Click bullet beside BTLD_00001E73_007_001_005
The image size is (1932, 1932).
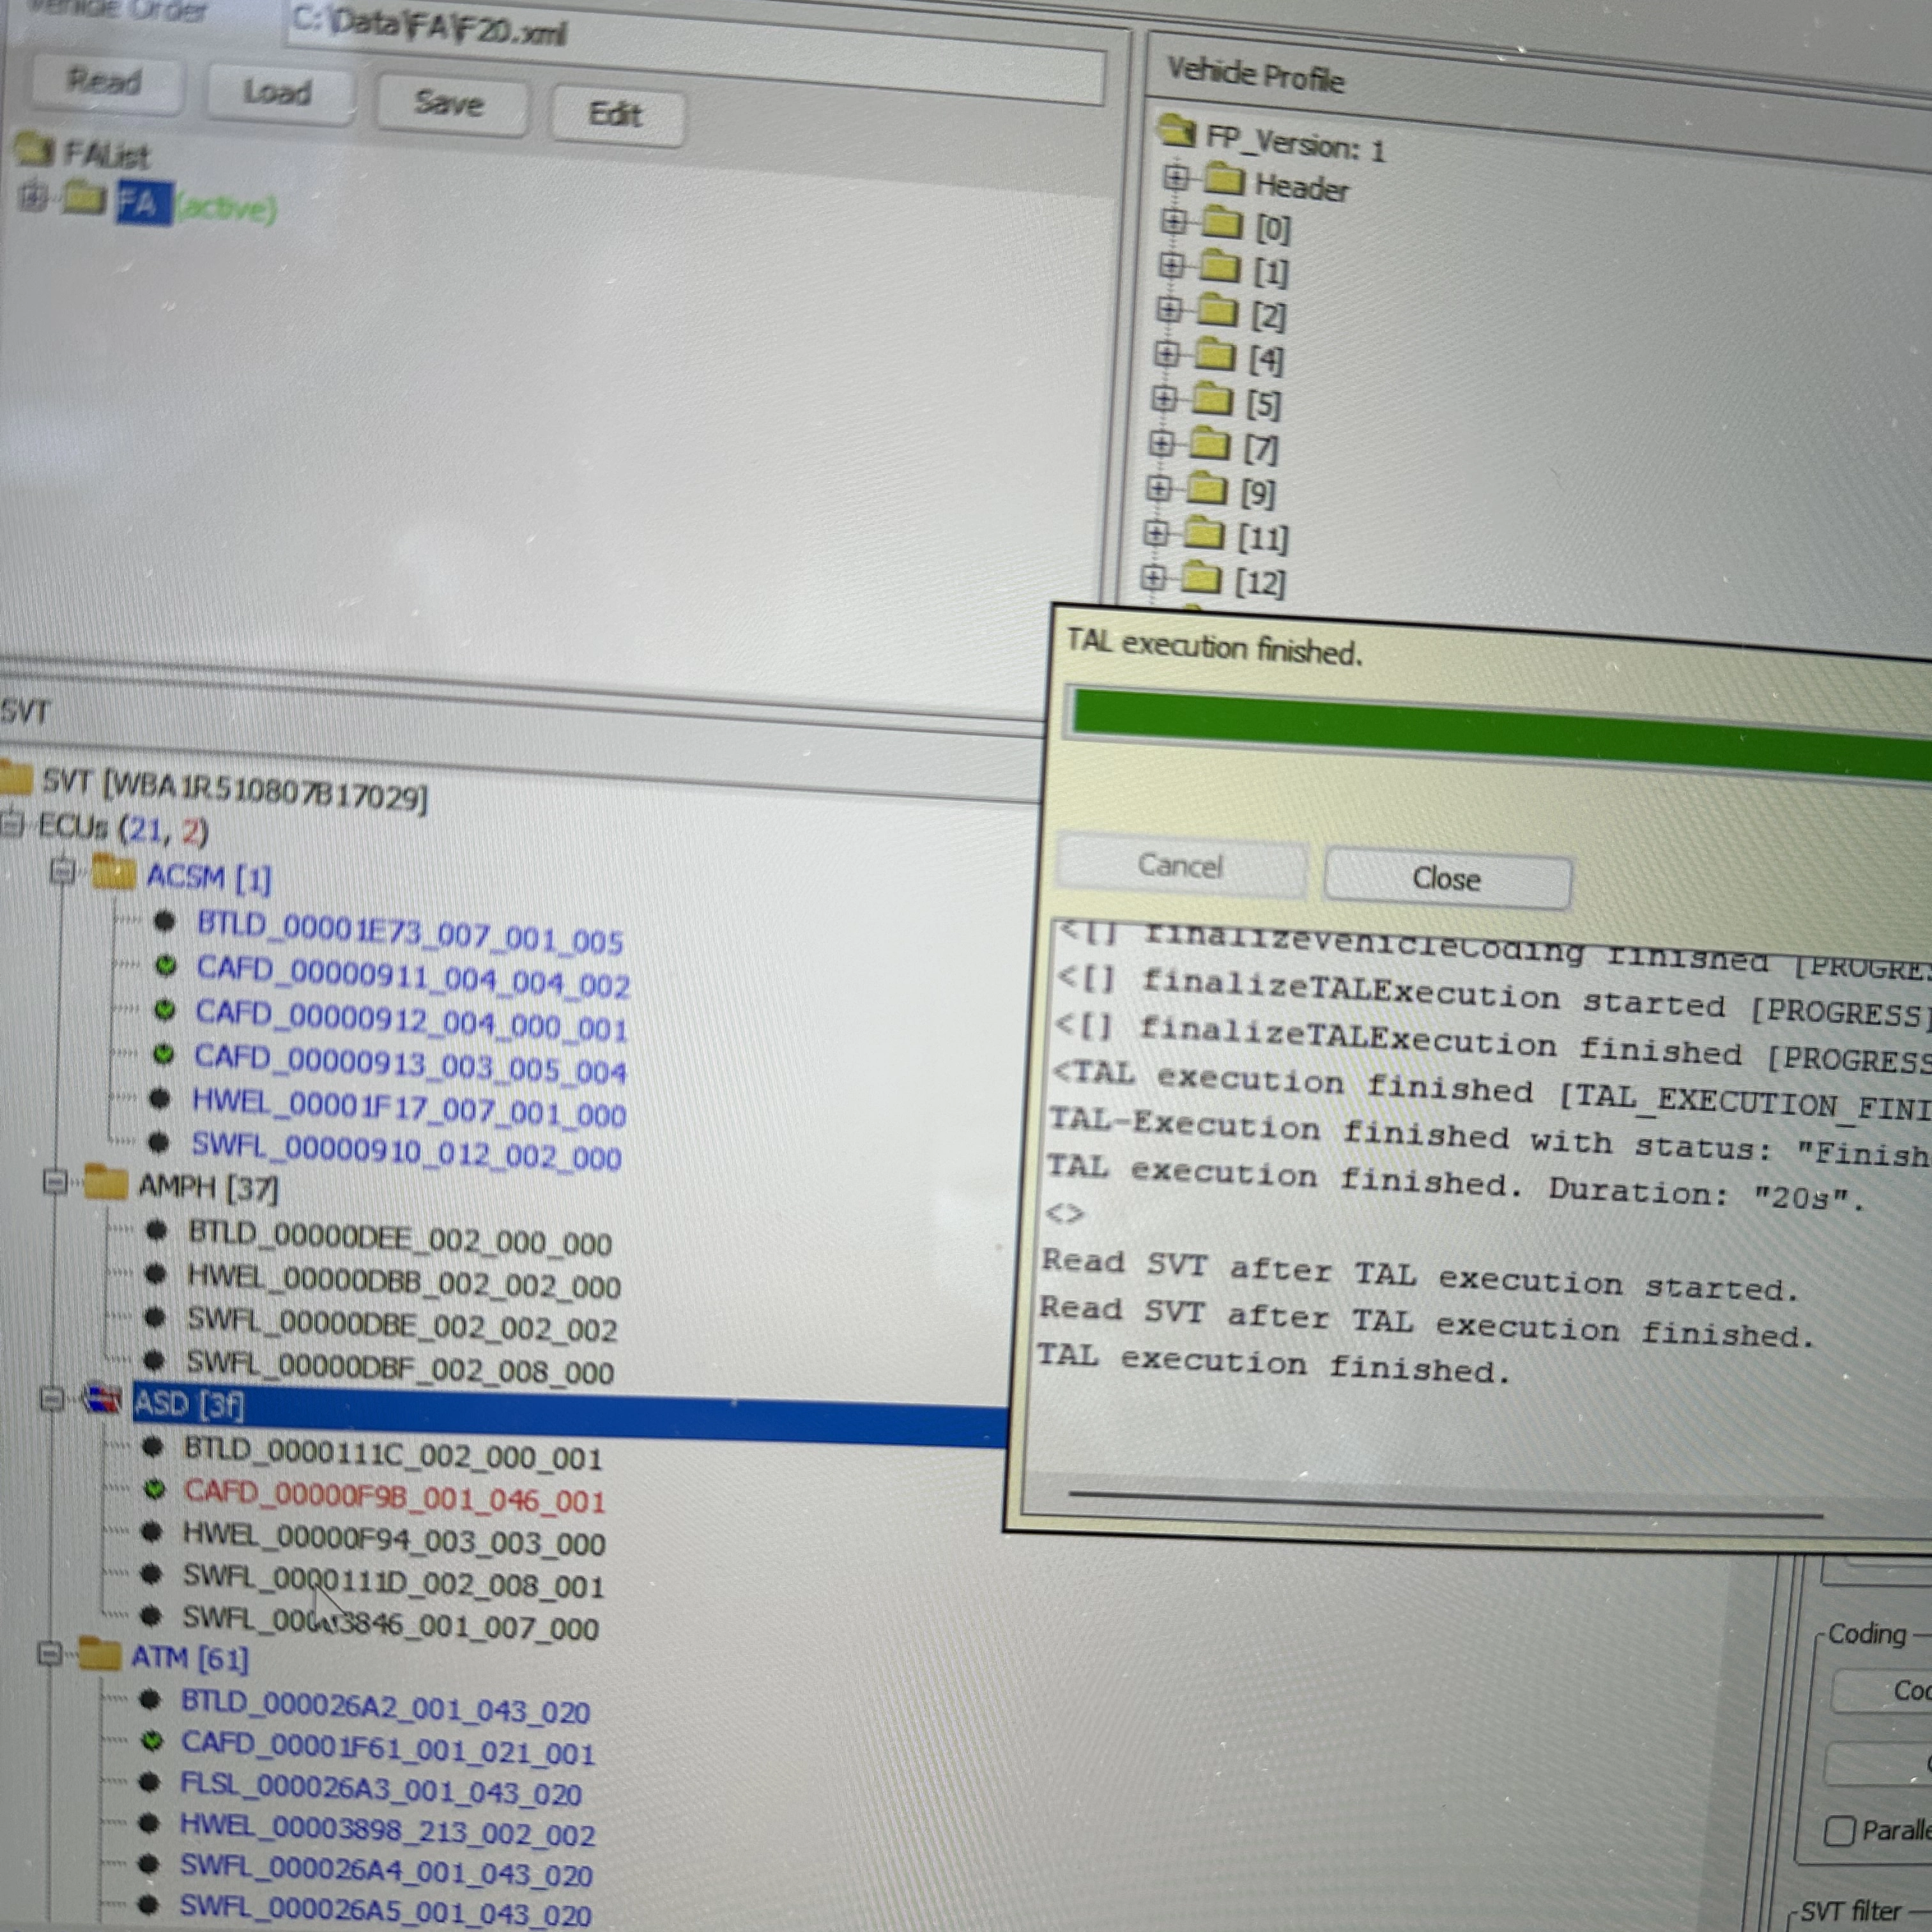click(x=165, y=921)
